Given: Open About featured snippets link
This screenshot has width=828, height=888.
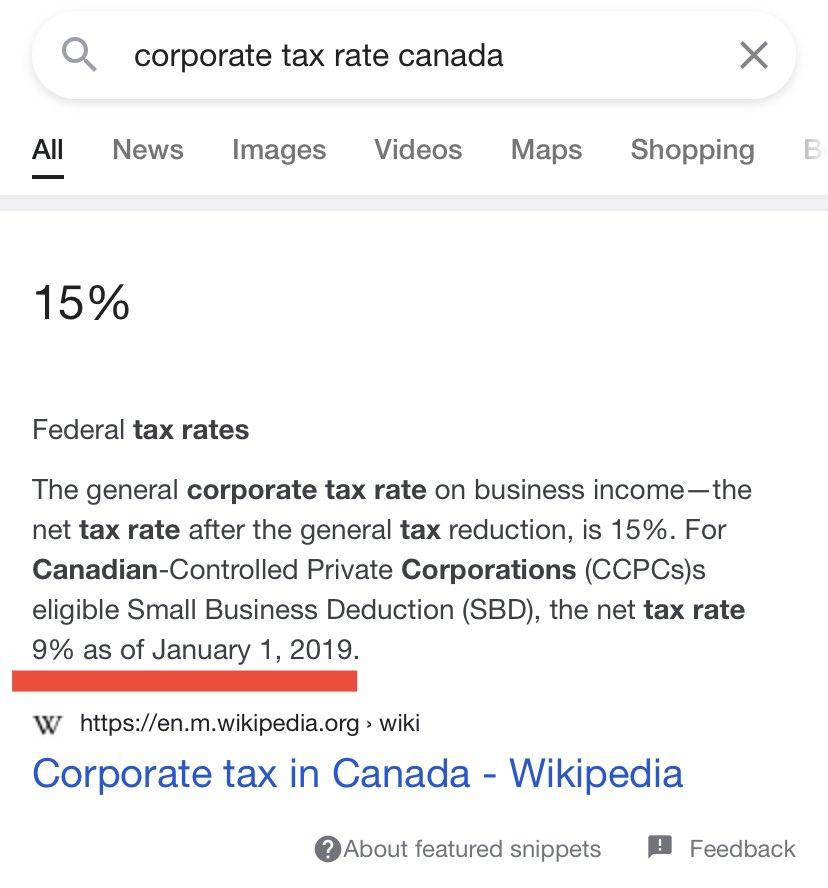Looking at the screenshot, I should tap(472, 850).
